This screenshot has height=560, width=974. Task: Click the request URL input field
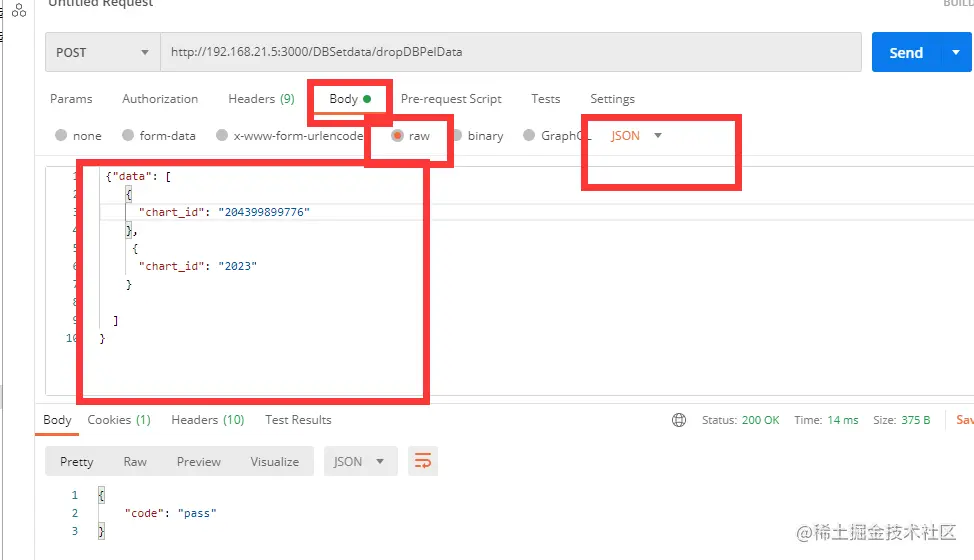click(x=511, y=52)
